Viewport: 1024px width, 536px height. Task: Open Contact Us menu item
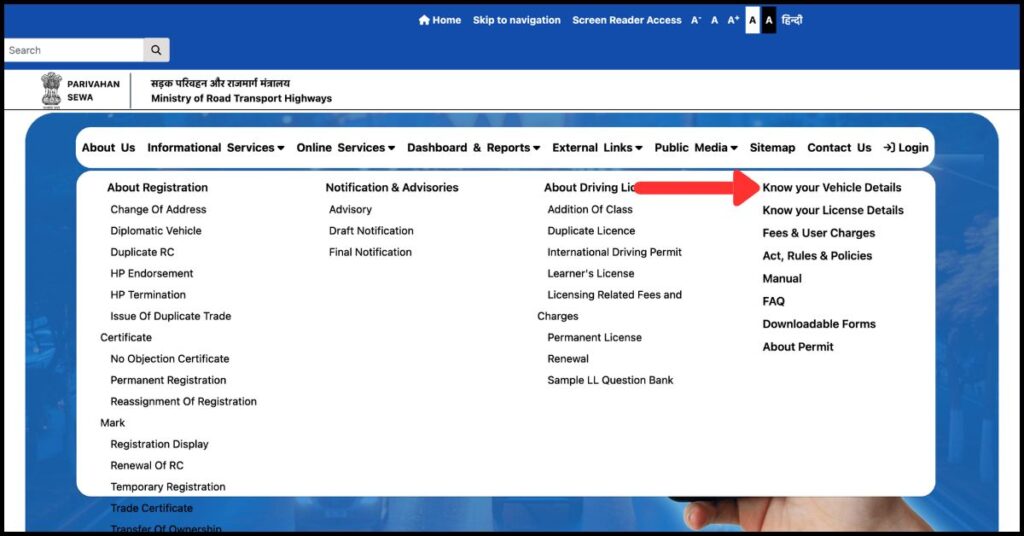tap(839, 148)
